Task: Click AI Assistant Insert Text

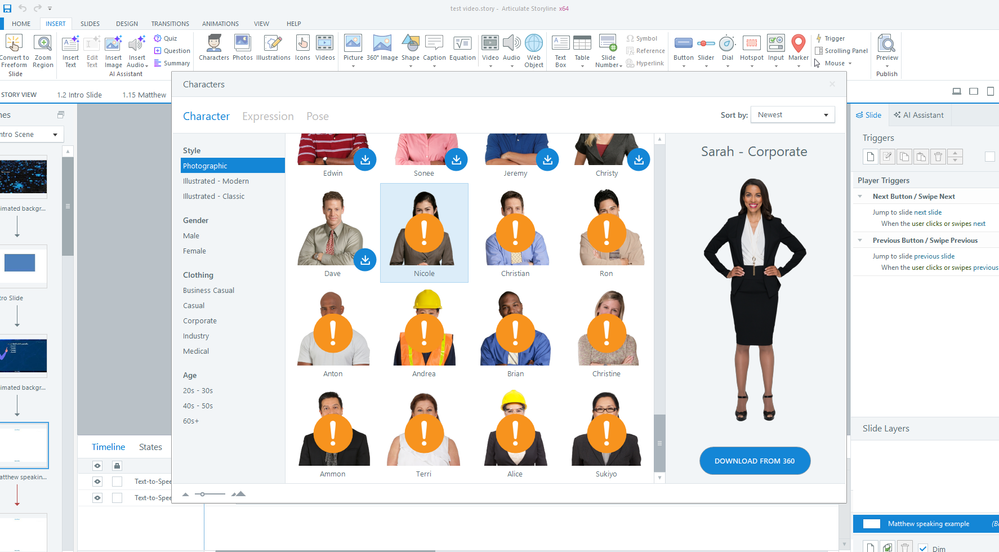Action: pos(71,51)
